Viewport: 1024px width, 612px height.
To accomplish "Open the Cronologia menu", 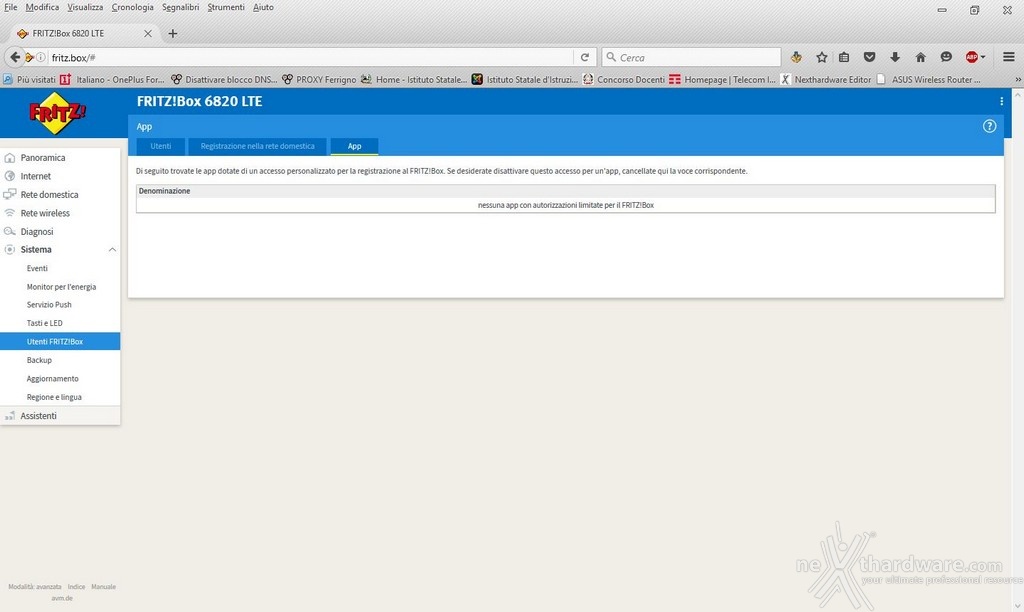I will click(133, 7).
